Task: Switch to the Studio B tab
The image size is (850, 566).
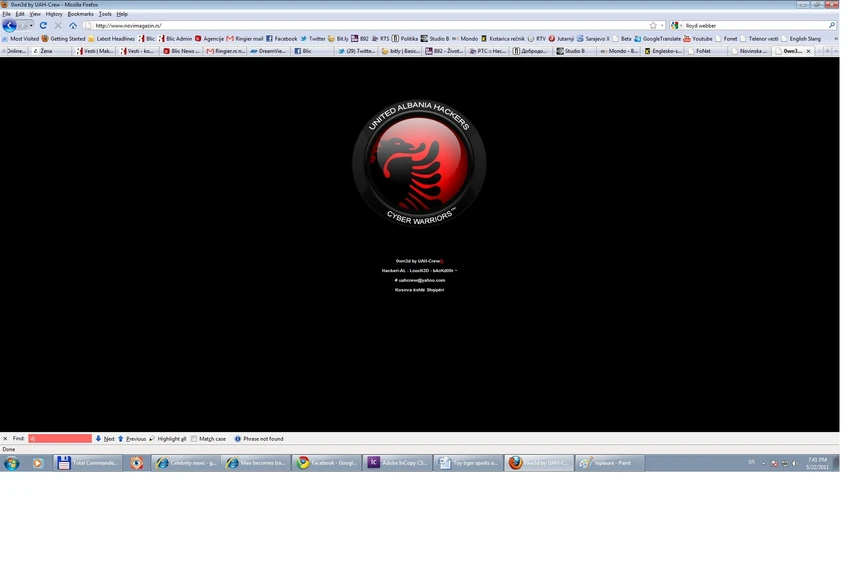Action: 570,51
